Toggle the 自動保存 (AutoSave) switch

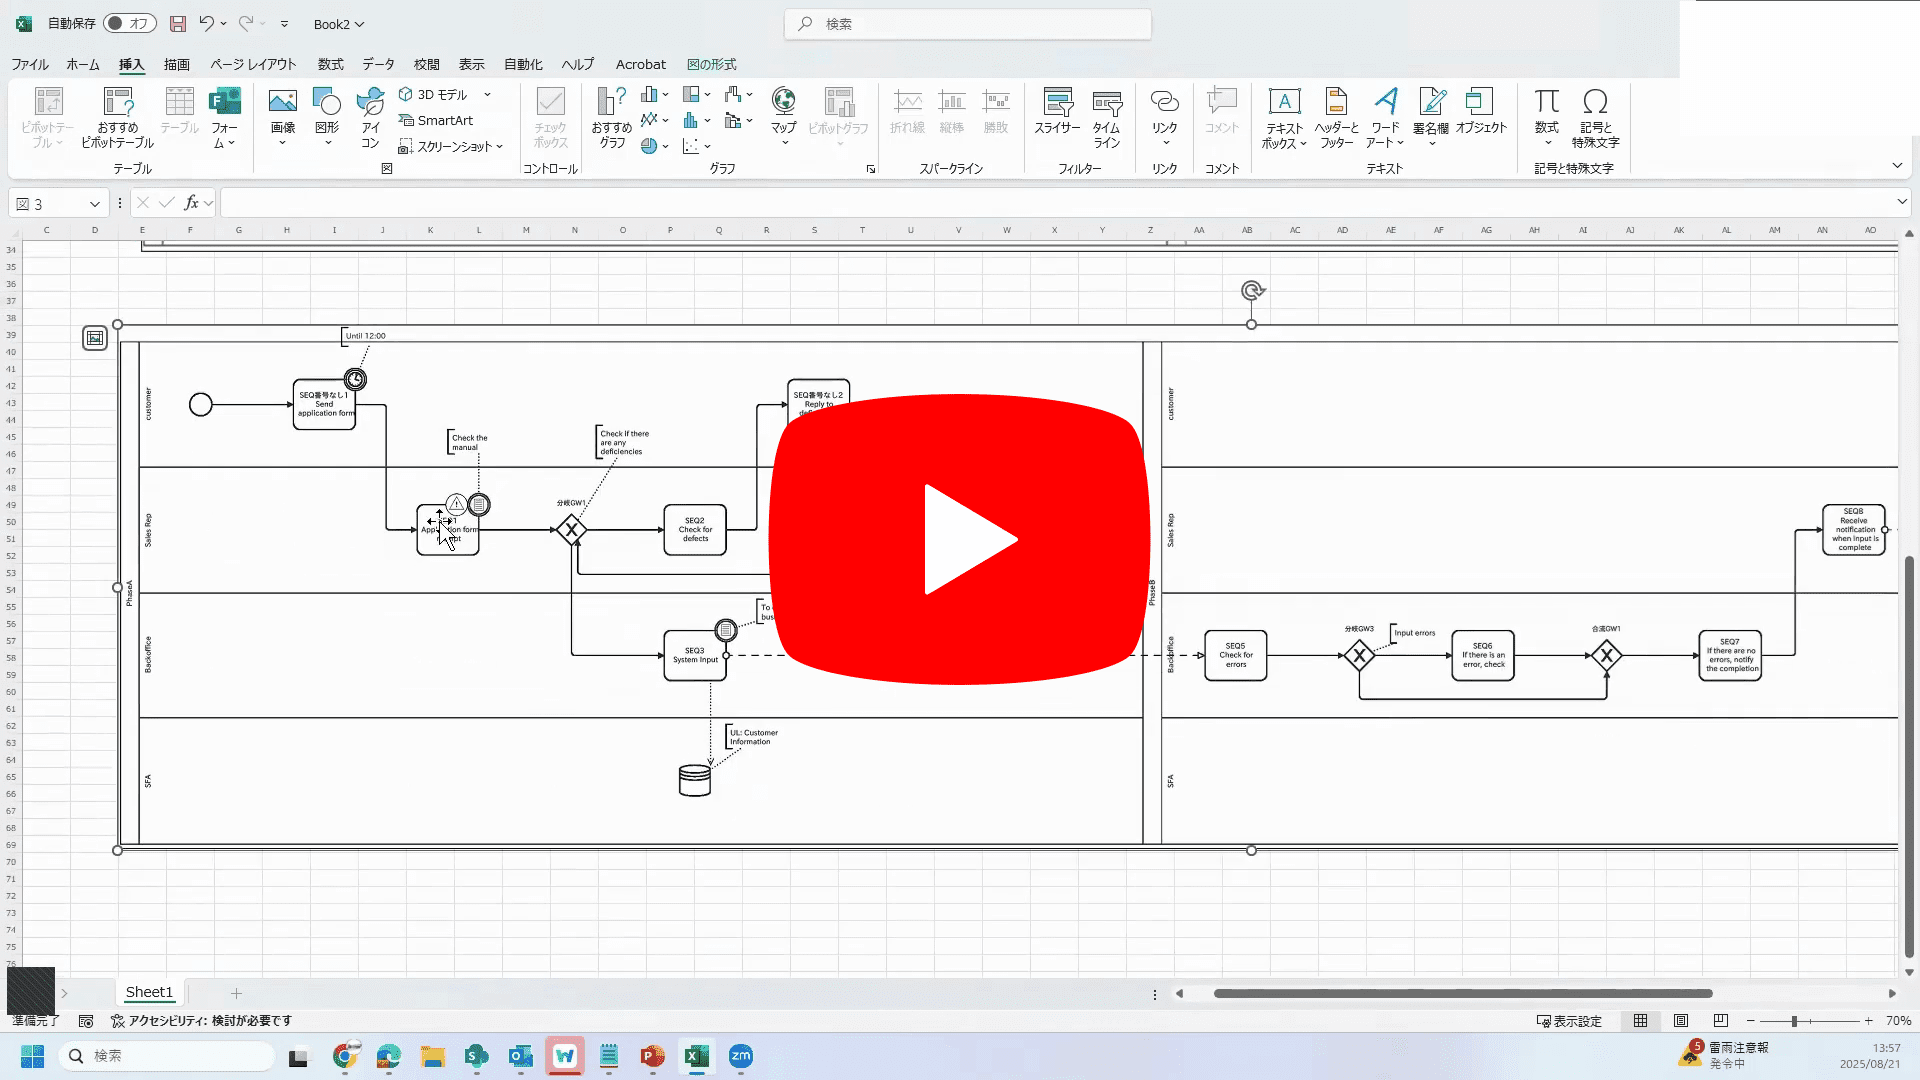pos(130,23)
